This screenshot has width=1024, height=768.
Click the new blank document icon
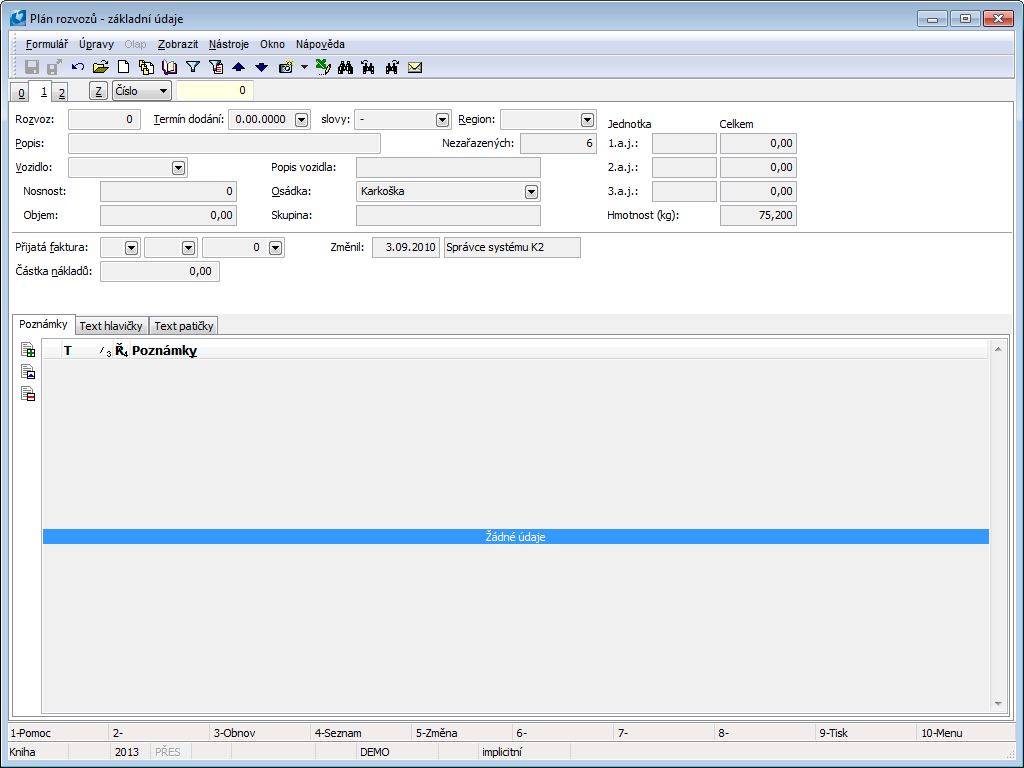click(x=124, y=67)
